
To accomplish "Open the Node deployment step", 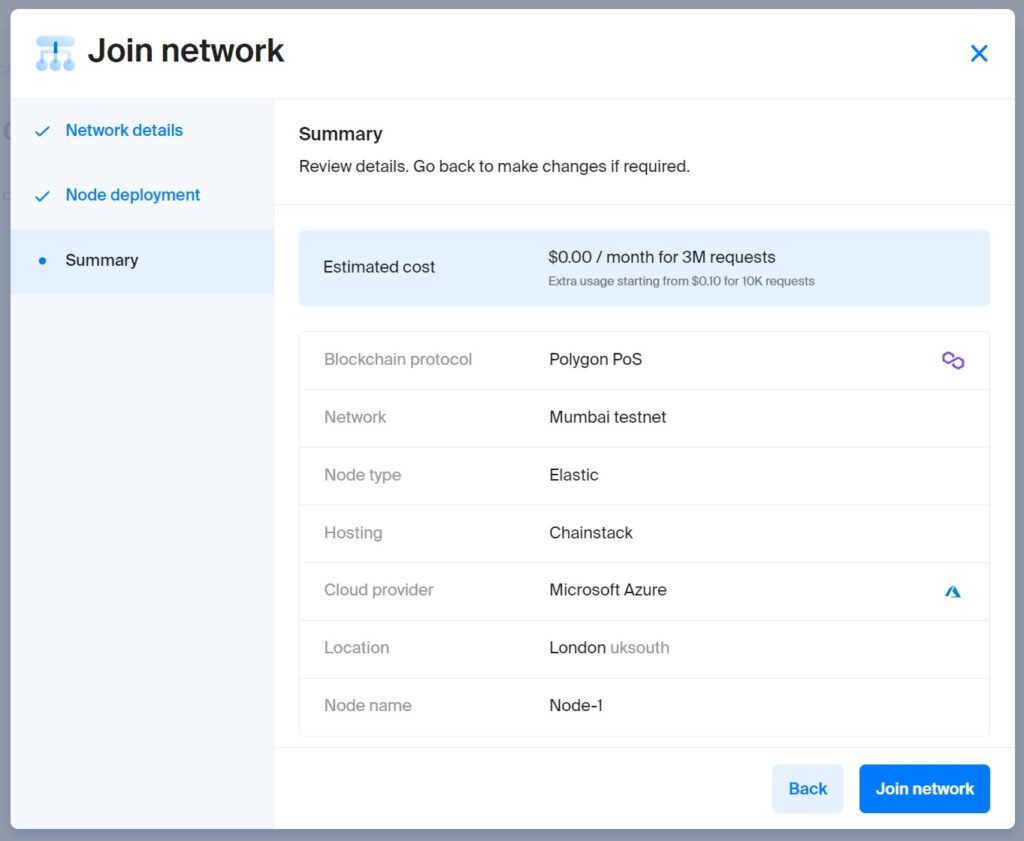I will (x=132, y=195).
